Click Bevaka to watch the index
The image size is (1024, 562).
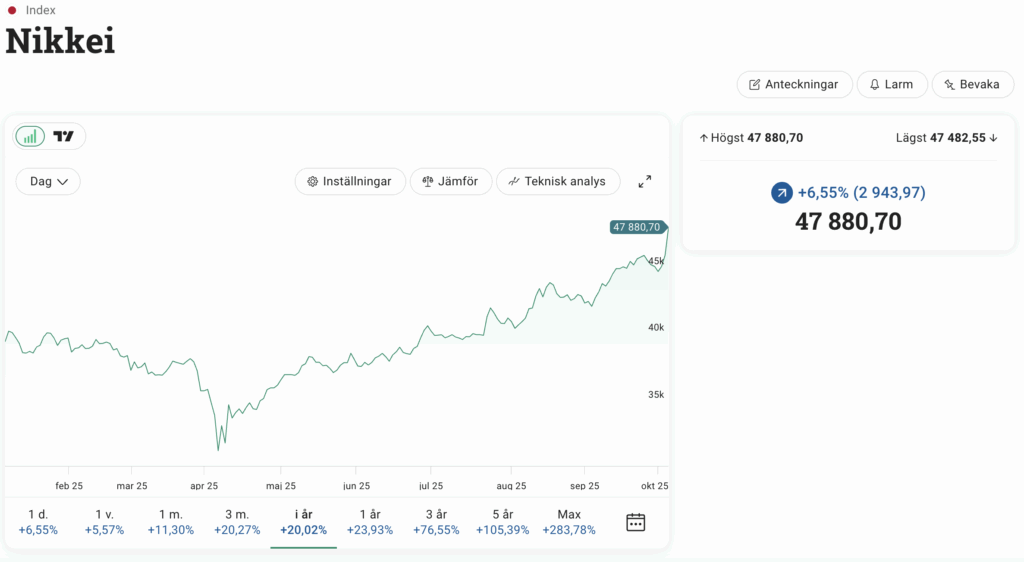point(972,84)
